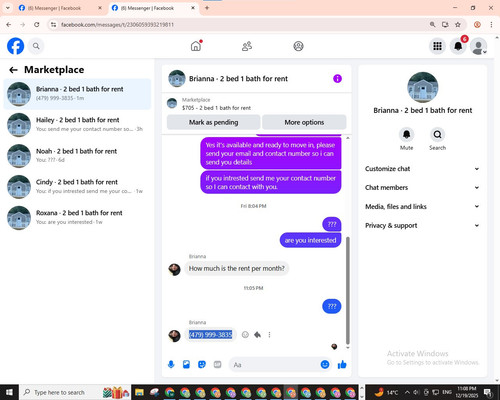Screen dimensions: 500x400
Task: Open Roxana conversation in Marketplace list
Action: 77,218
